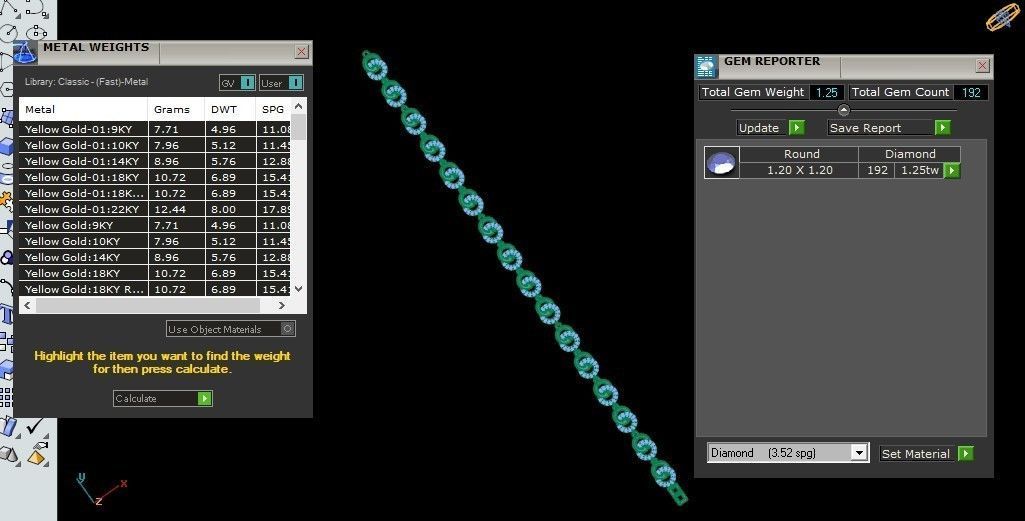This screenshot has height=521, width=1025.
Task: Click the Metal column header
Action: [84, 109]
